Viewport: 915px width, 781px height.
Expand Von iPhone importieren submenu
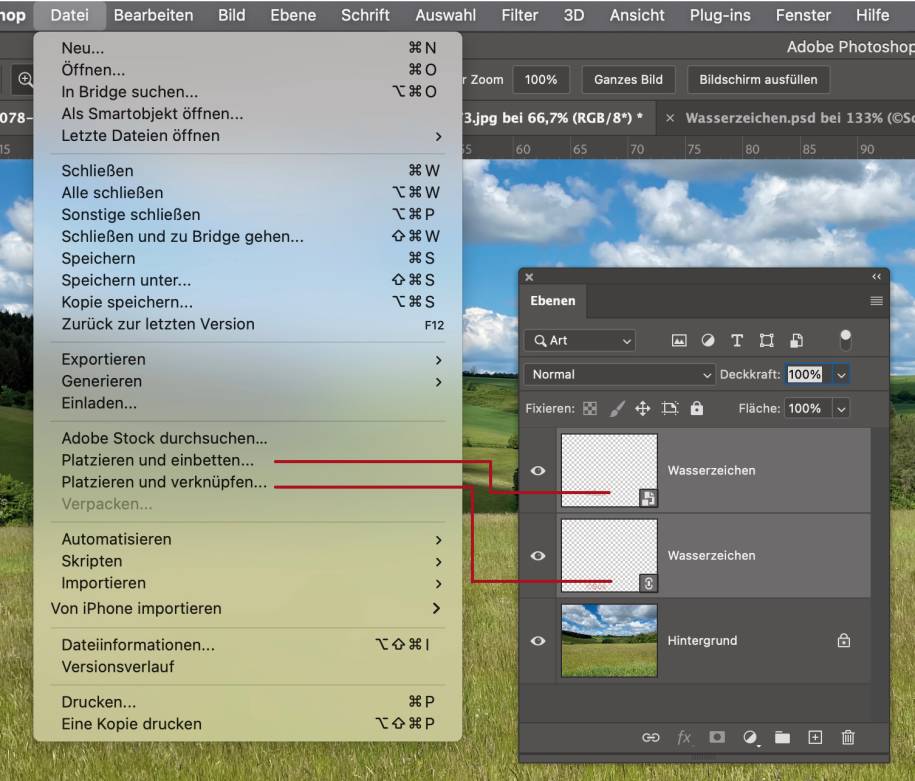coord(248,609)
